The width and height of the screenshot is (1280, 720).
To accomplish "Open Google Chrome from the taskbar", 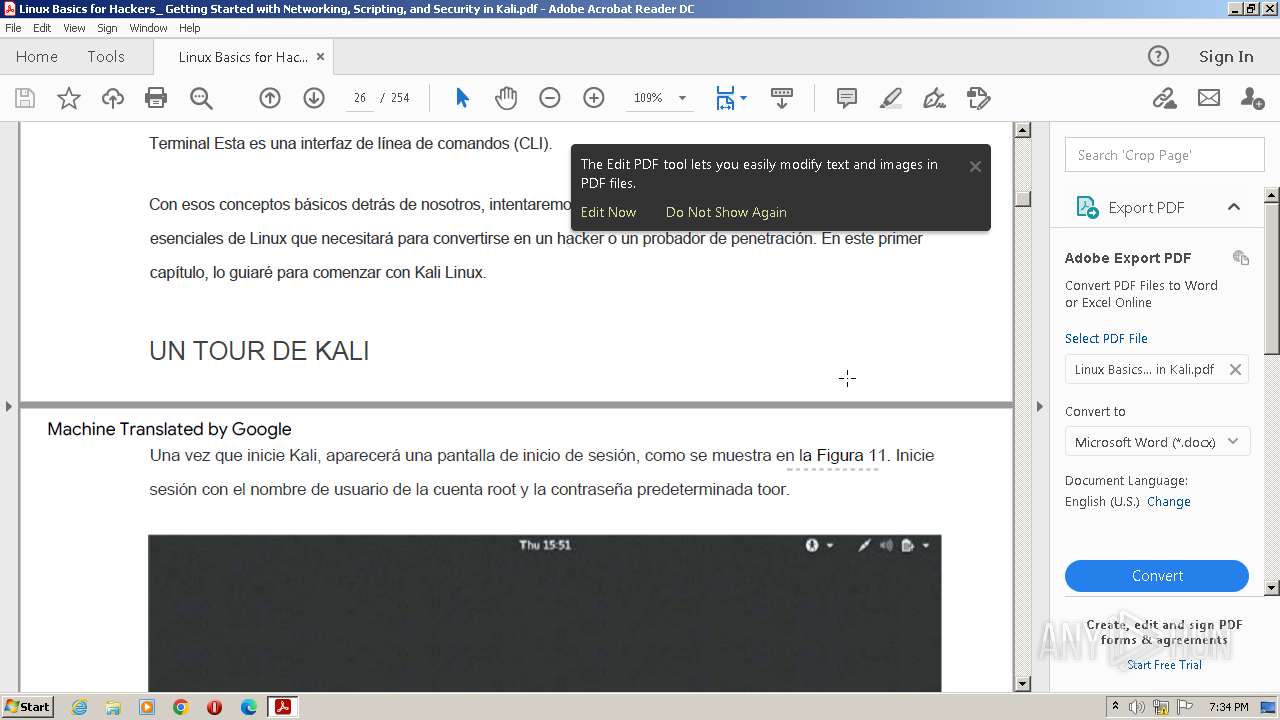I will point(181,707).
